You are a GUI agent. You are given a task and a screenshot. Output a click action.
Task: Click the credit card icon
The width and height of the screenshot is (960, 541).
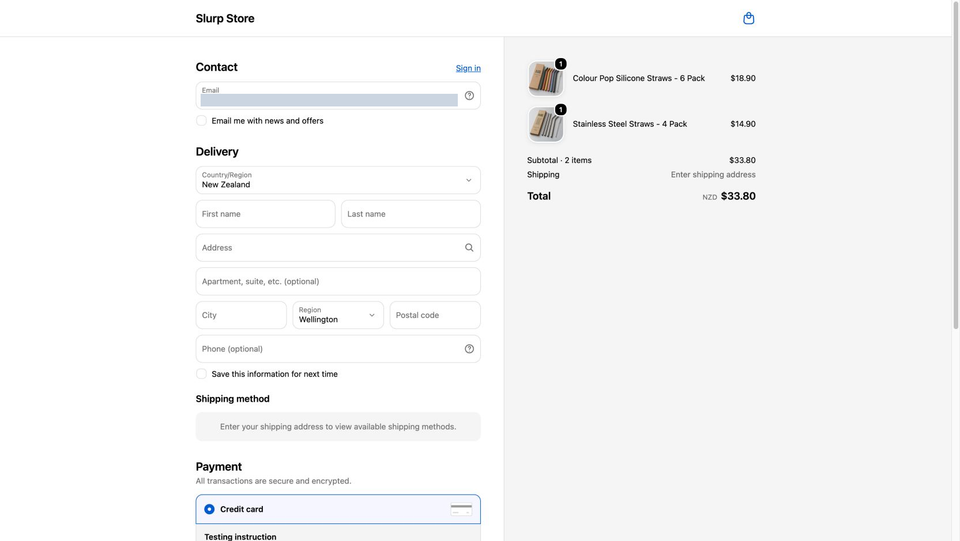(461, 509)
